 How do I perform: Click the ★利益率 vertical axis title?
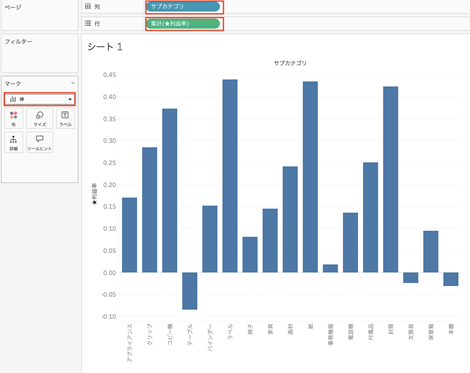[x=95, y=194]
